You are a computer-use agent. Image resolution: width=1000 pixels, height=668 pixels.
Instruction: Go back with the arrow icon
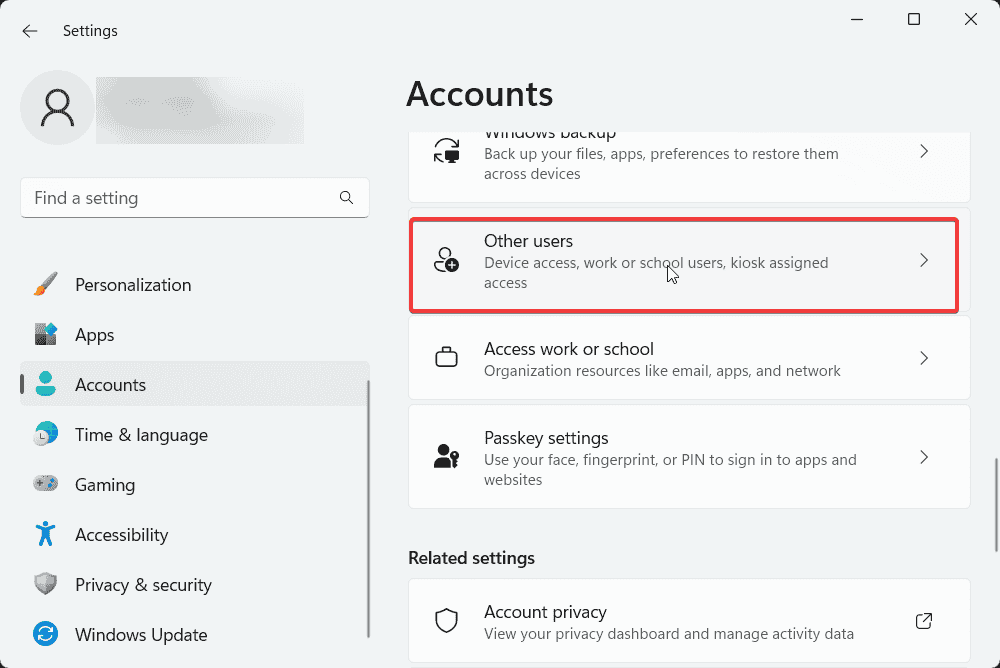30,31
